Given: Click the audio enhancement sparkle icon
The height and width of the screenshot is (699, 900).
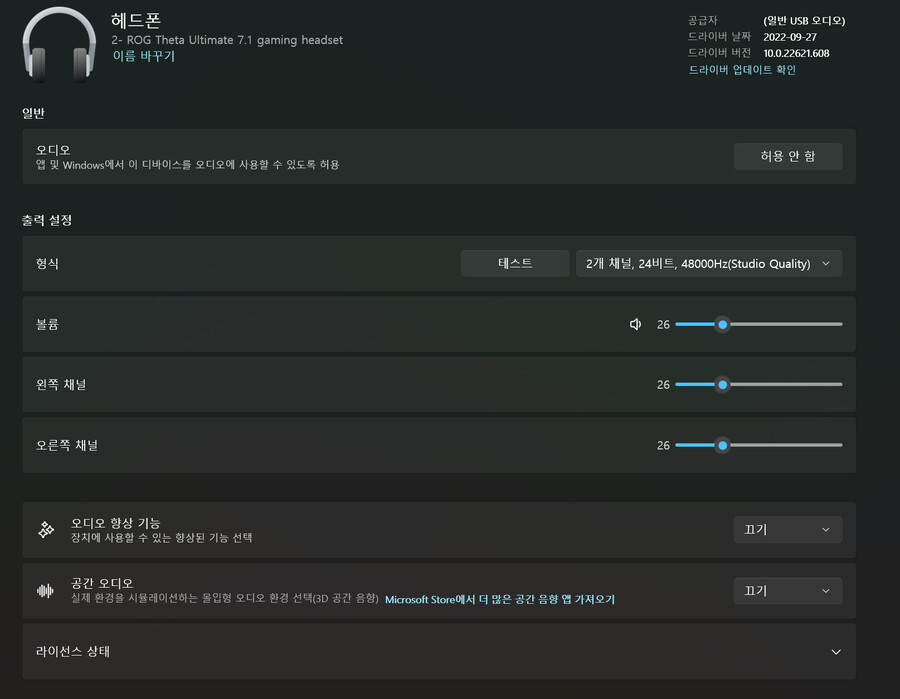Looking at the screenshot, I should 46,530.
